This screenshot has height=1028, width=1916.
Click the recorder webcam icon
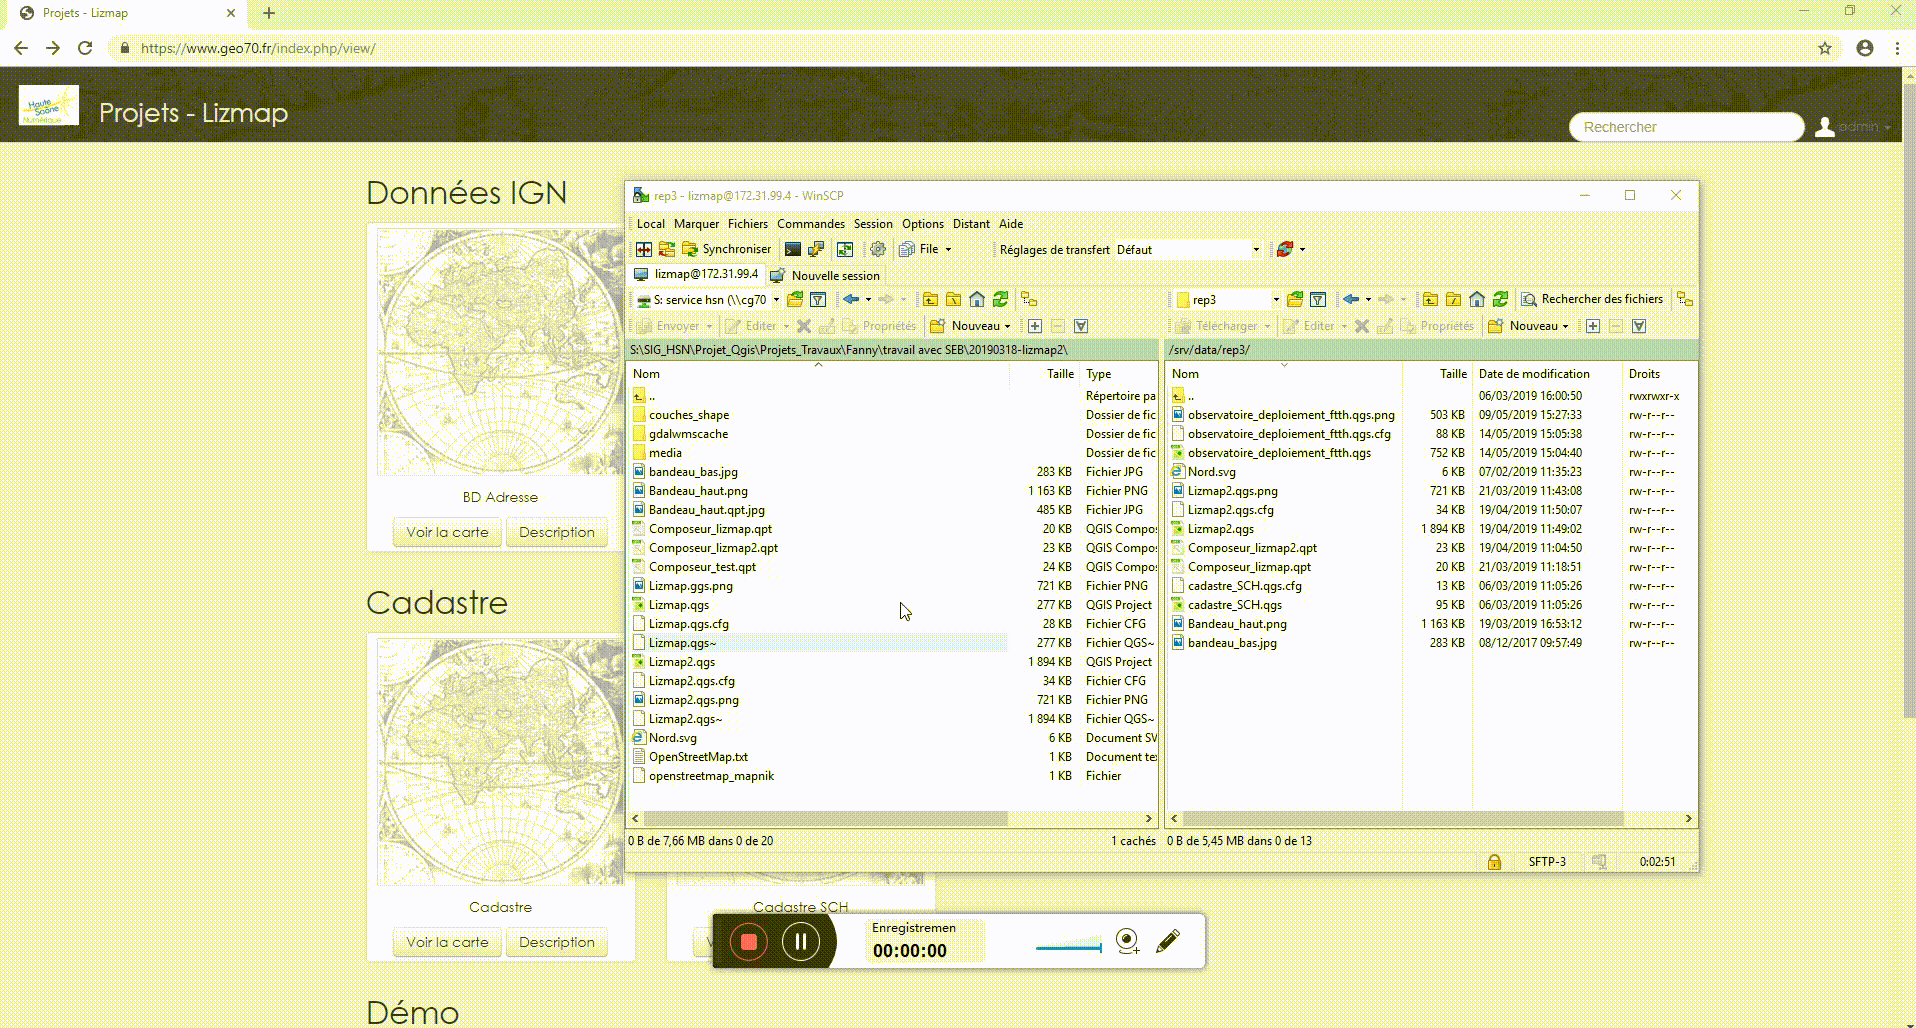(1127, 942)
